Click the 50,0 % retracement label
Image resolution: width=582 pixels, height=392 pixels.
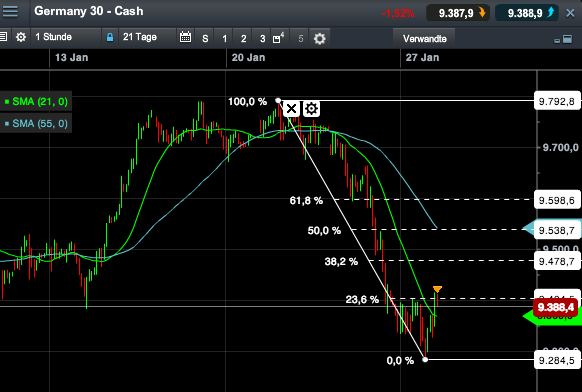click(x=324, y=231)
